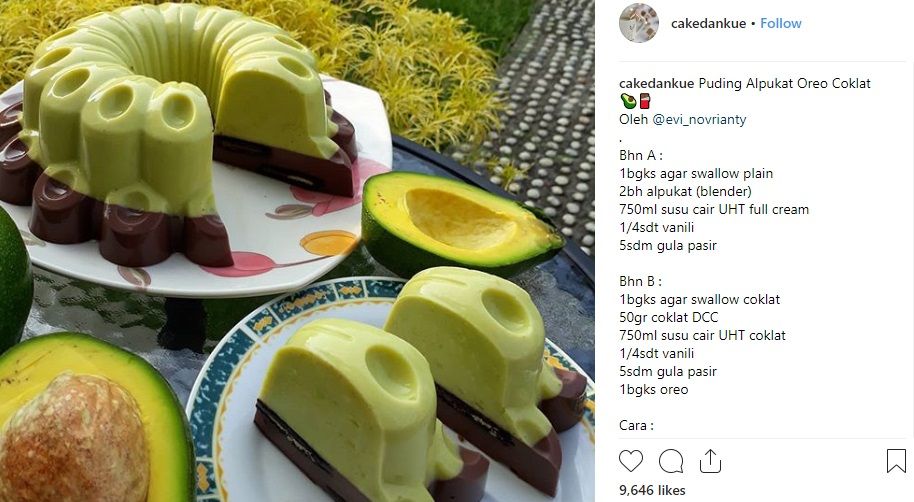Open the cakedankue profile picture
The height and width of the screenshot is (502, 914).
(x=639, y=23)
